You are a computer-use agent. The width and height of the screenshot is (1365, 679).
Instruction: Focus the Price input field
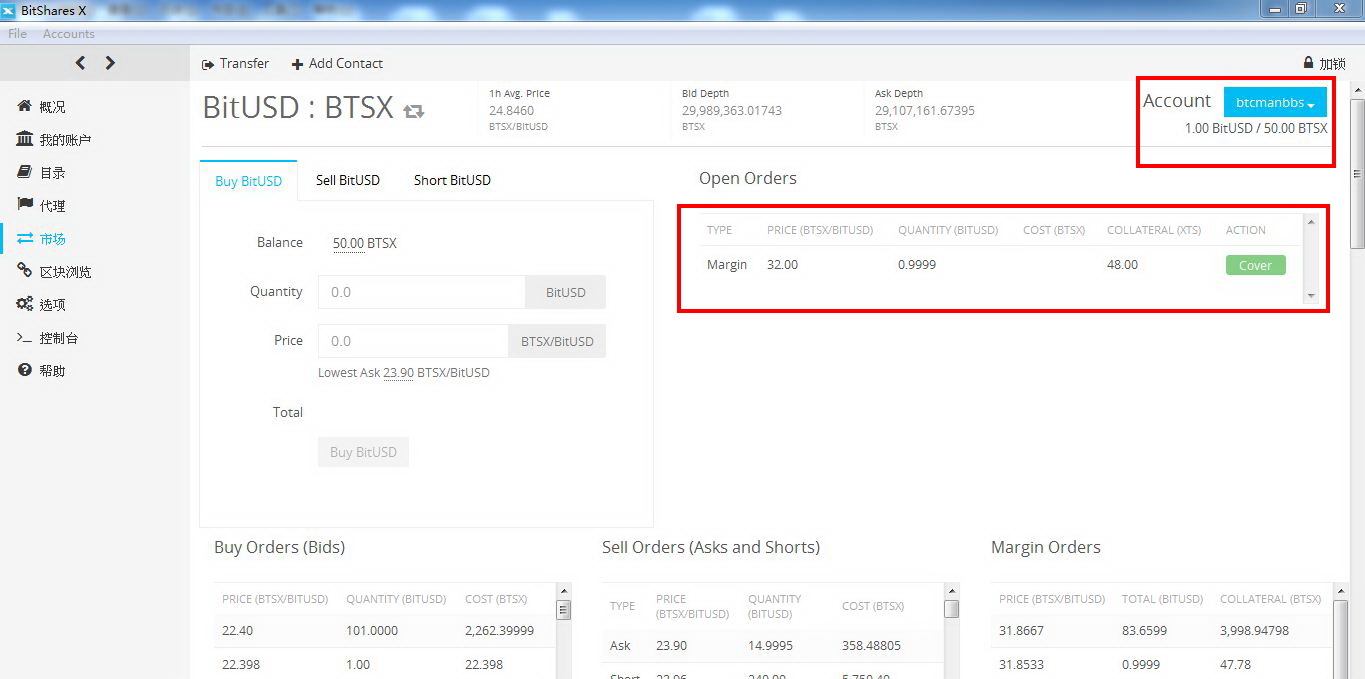click(x=413, y=341)
